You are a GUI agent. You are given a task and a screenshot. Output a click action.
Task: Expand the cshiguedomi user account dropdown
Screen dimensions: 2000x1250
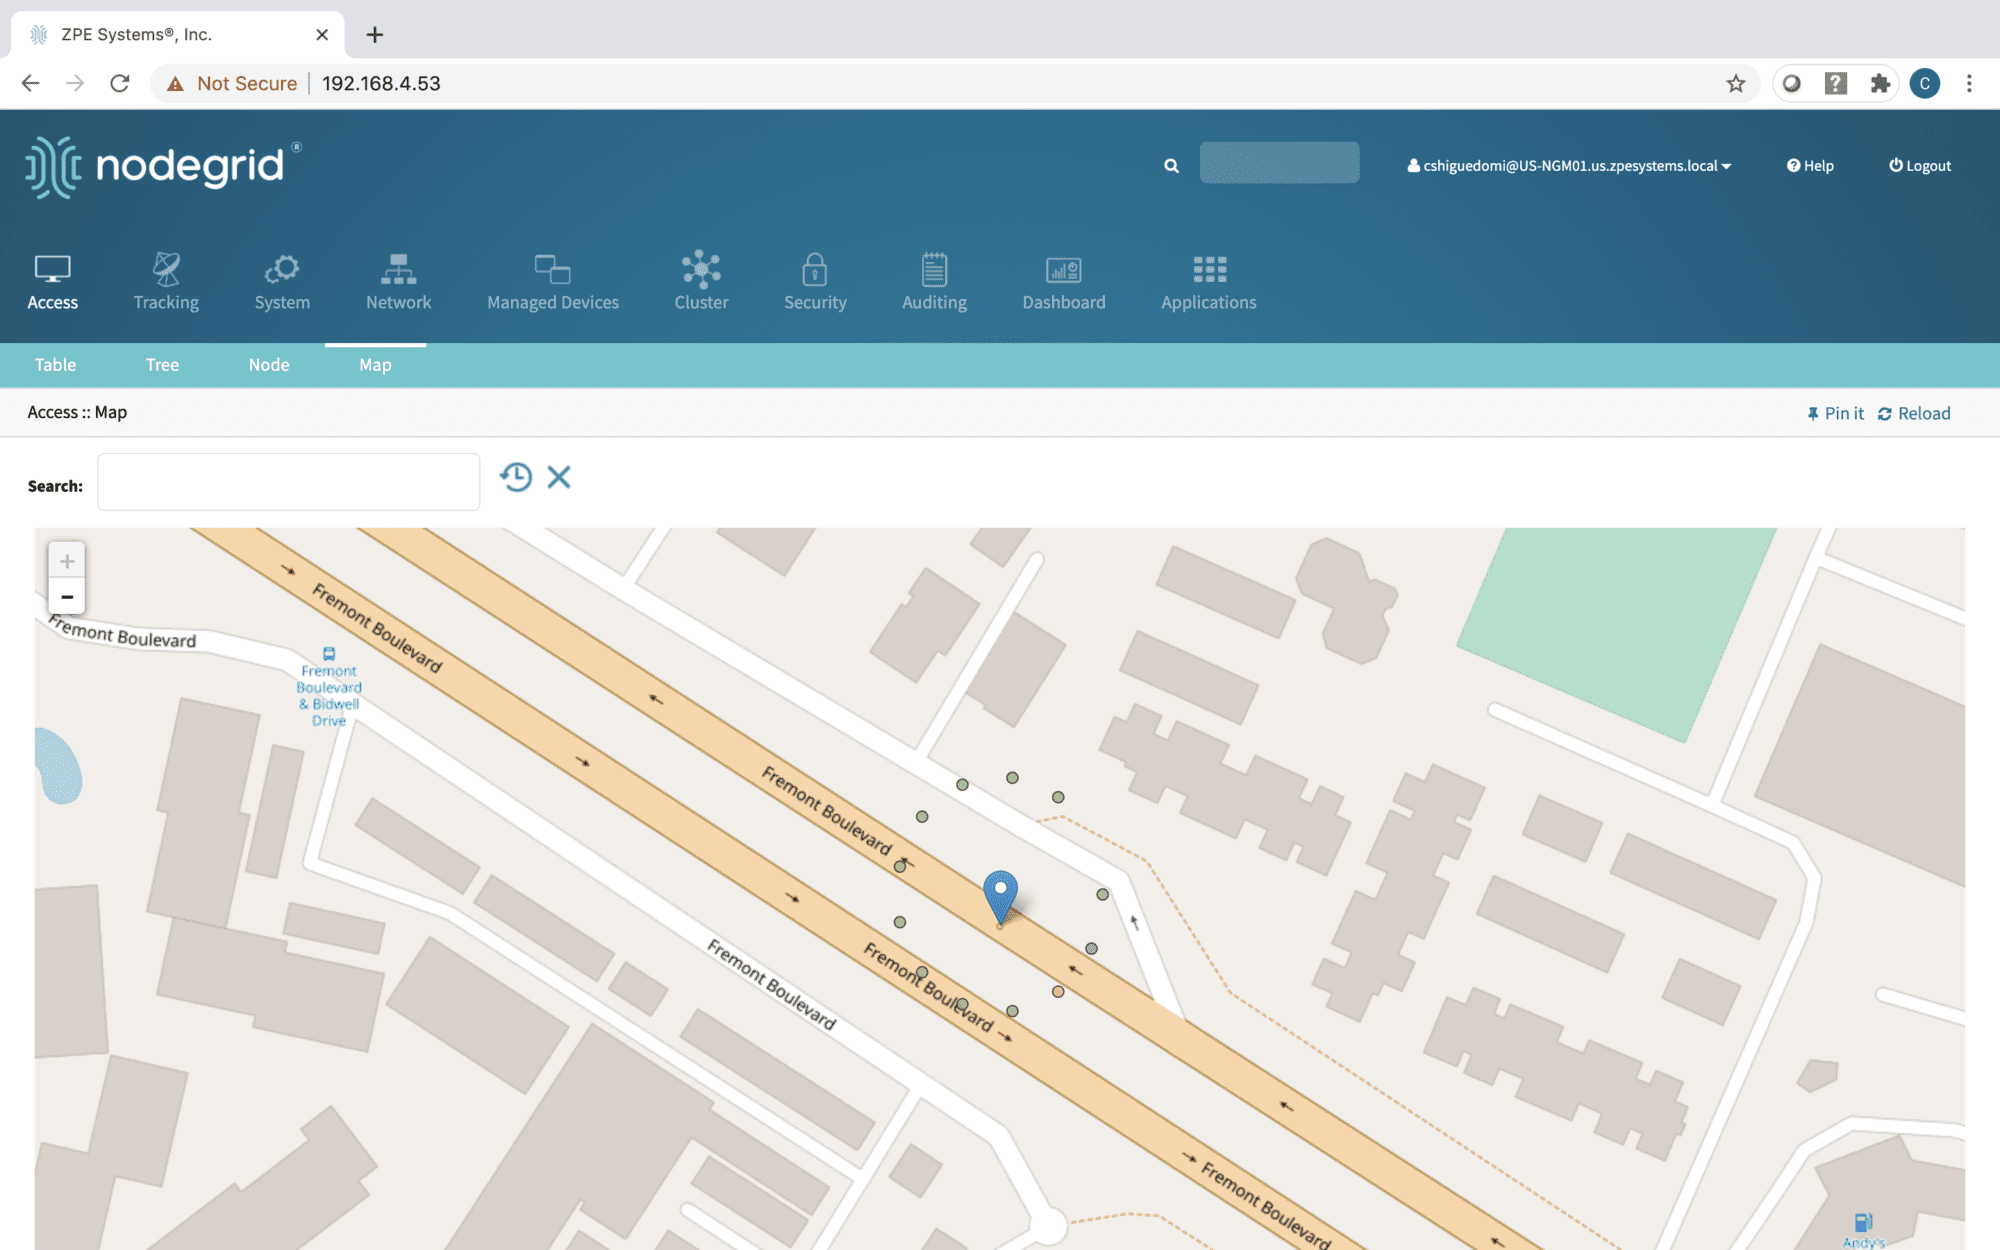tap(1569, 166)
